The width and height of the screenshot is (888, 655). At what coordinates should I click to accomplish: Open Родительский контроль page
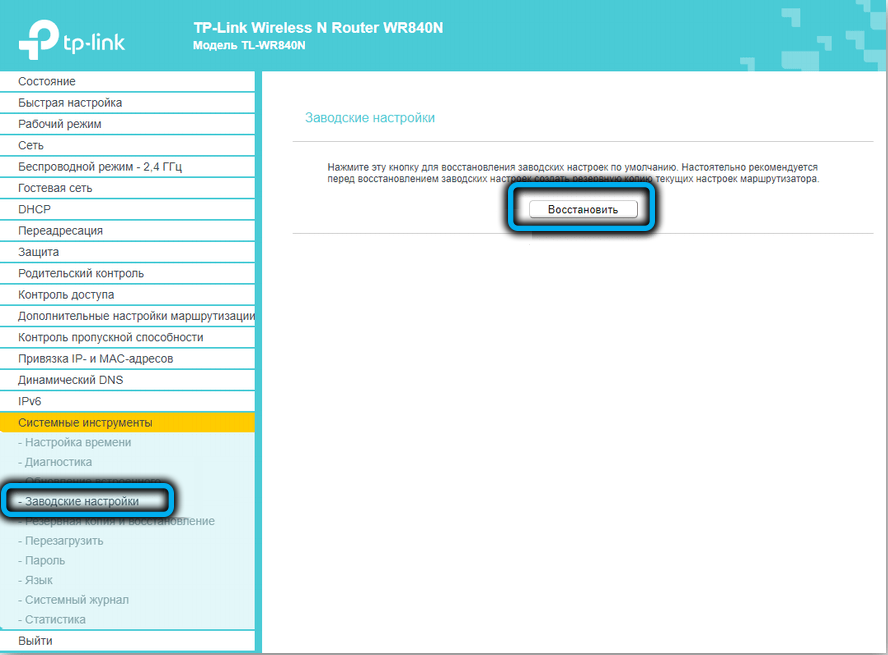(x=81, y=273)
